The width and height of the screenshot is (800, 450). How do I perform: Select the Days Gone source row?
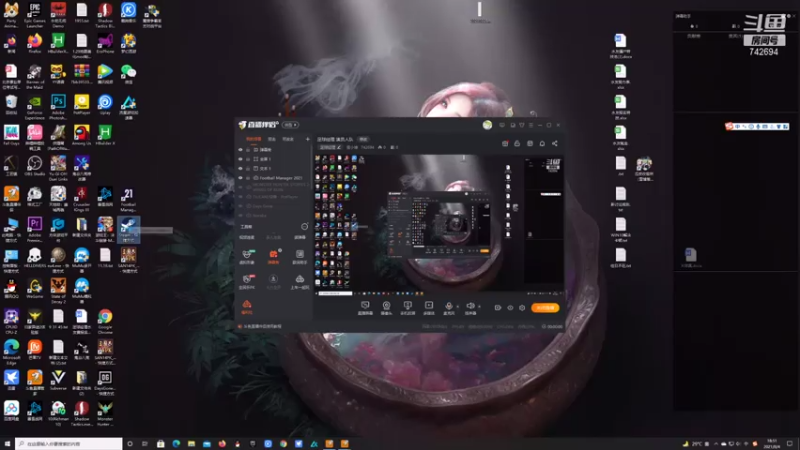[274, 206]
